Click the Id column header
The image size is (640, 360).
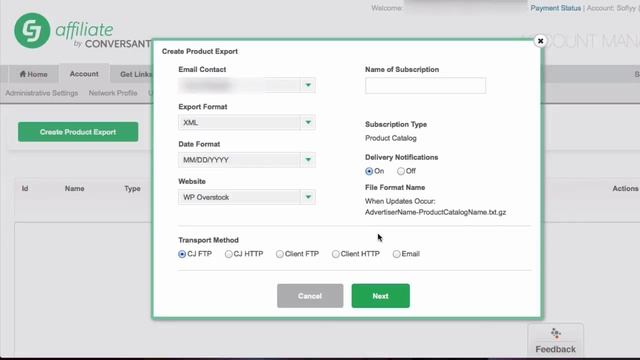[25, 189]
